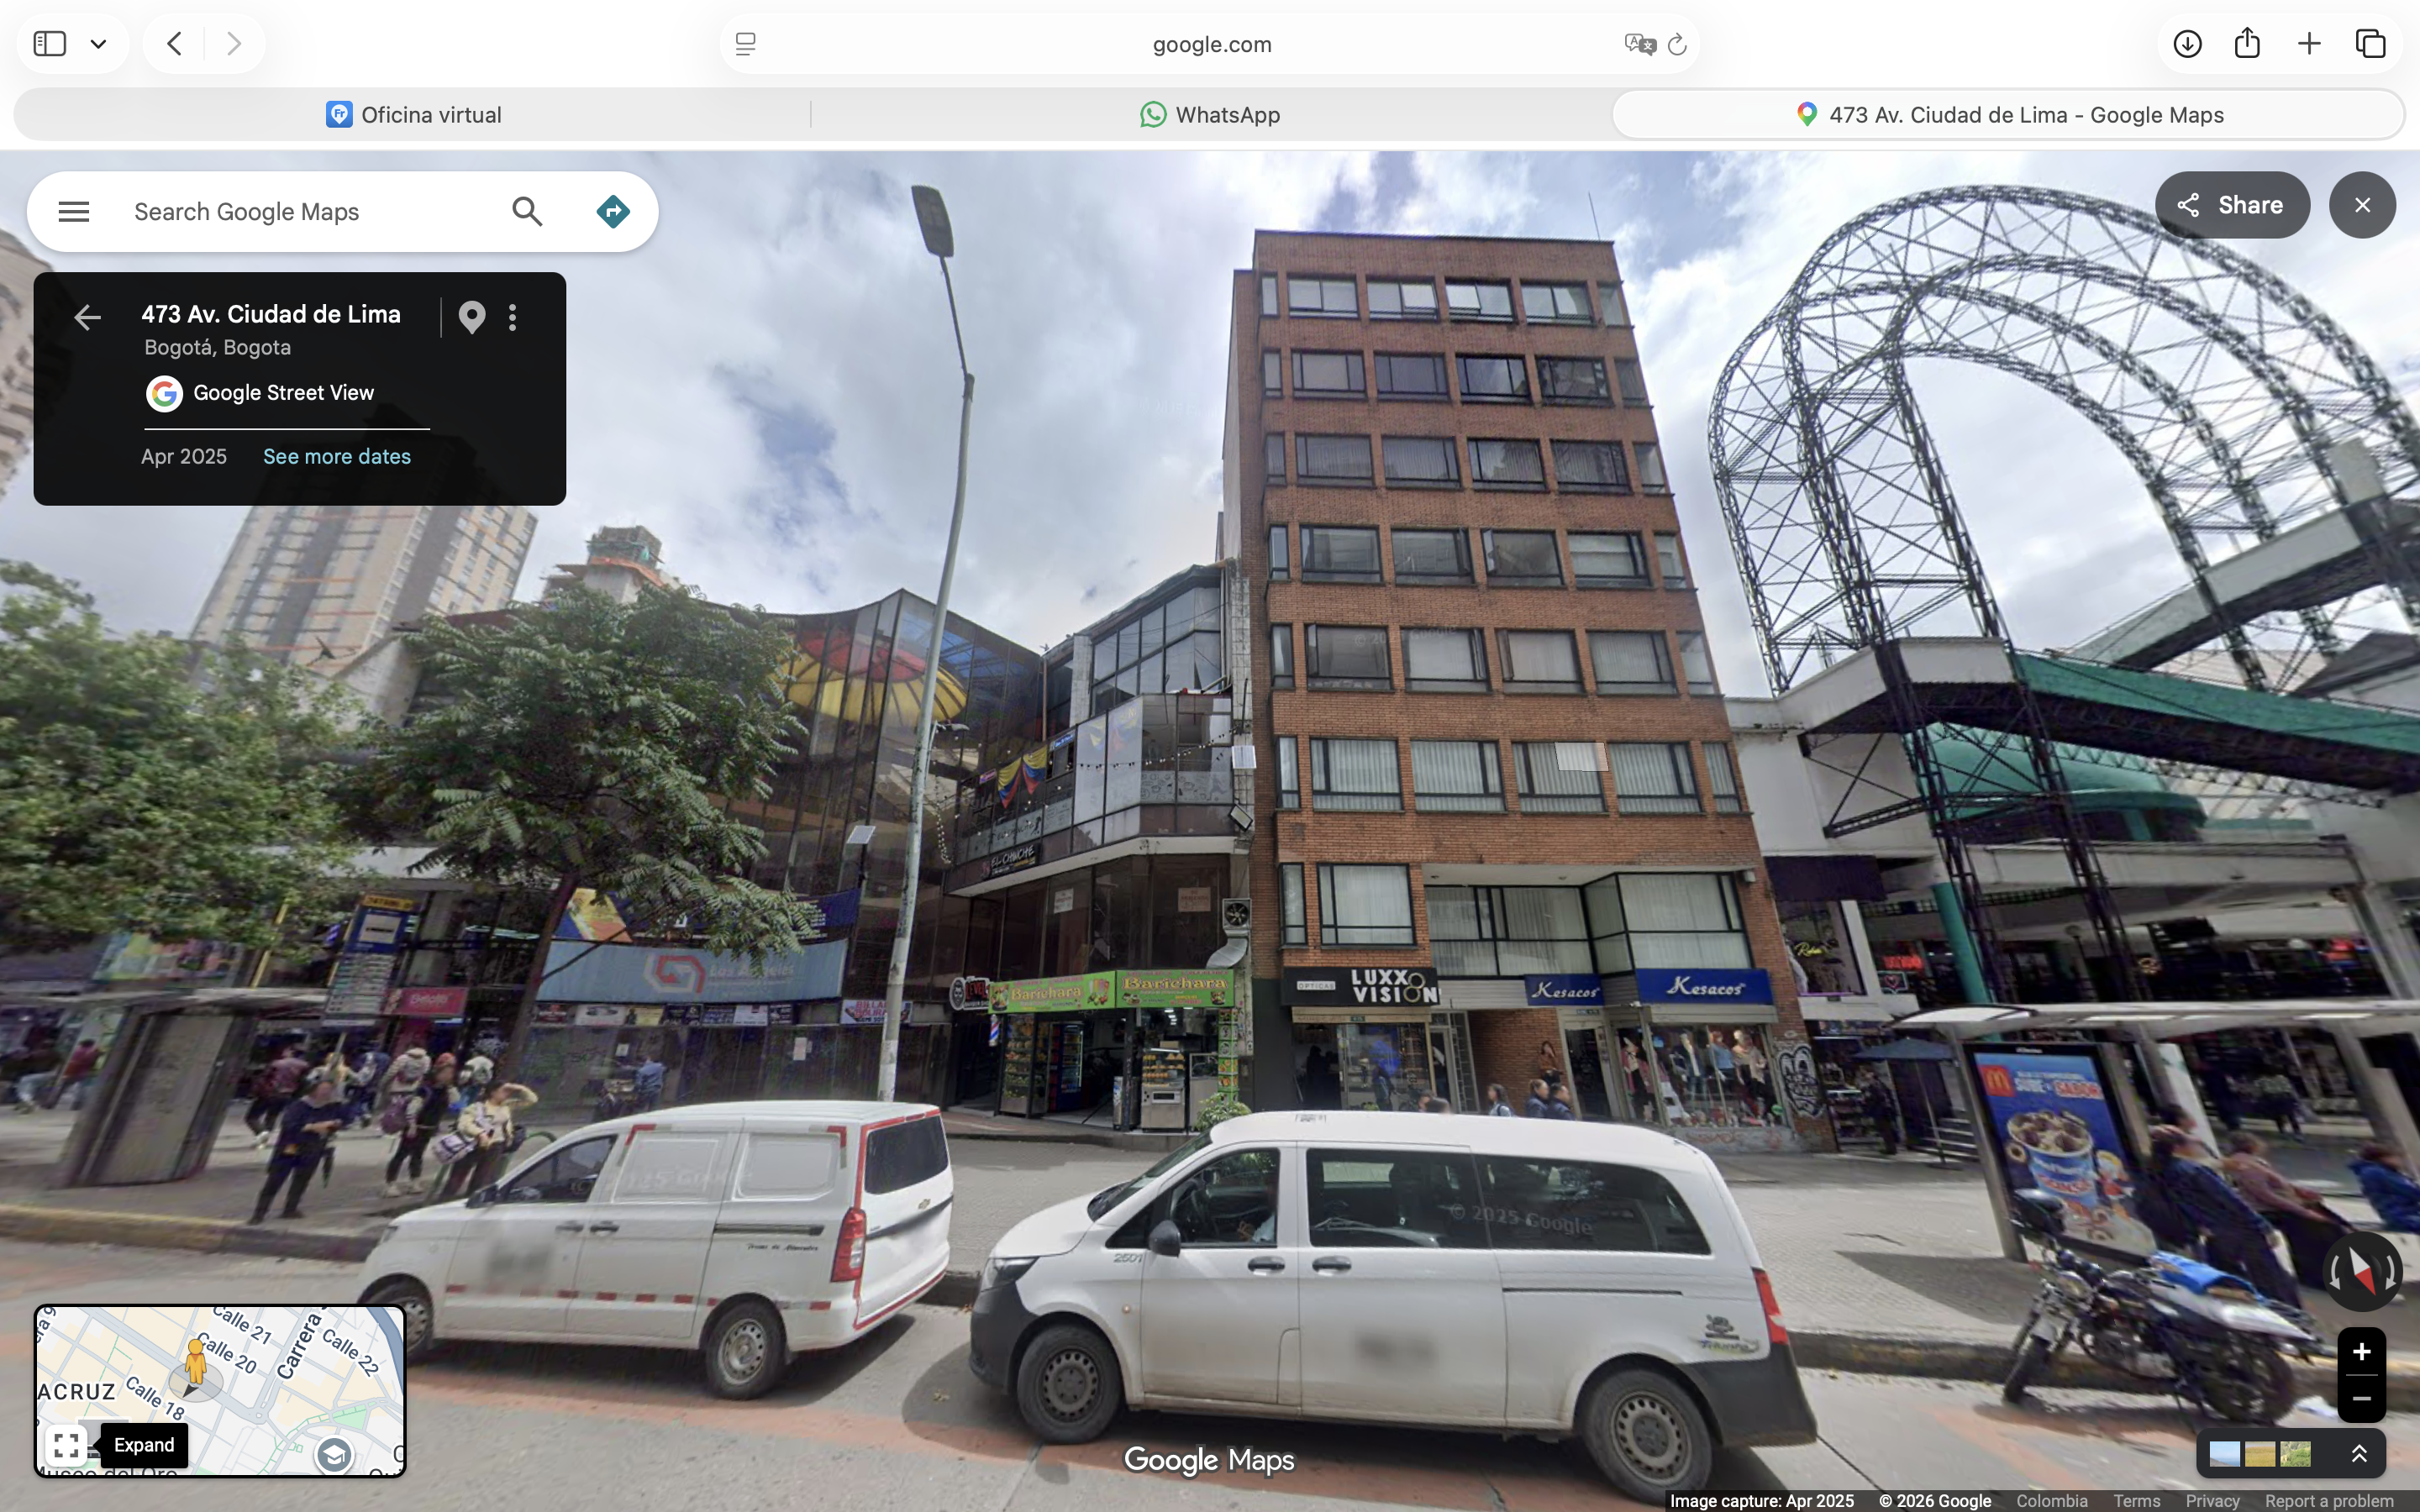2420x1512 pixels.
Task: Toggle the minimap layers button
Action: tap(334, 1454)
